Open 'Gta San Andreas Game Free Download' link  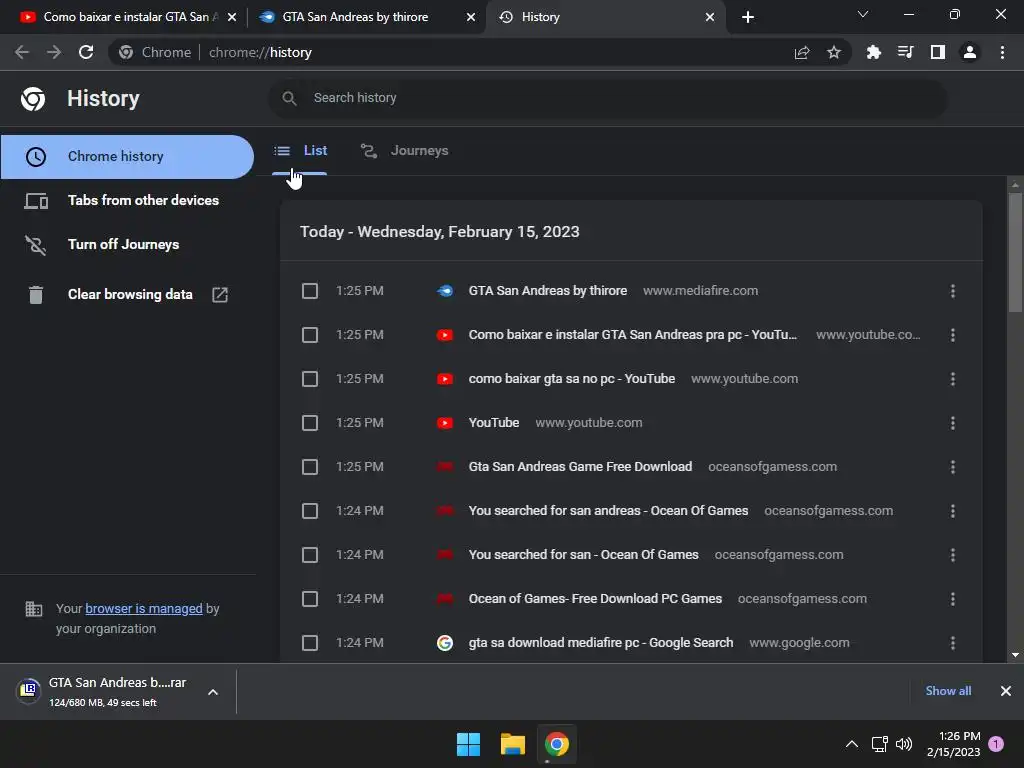pos(580,467)
